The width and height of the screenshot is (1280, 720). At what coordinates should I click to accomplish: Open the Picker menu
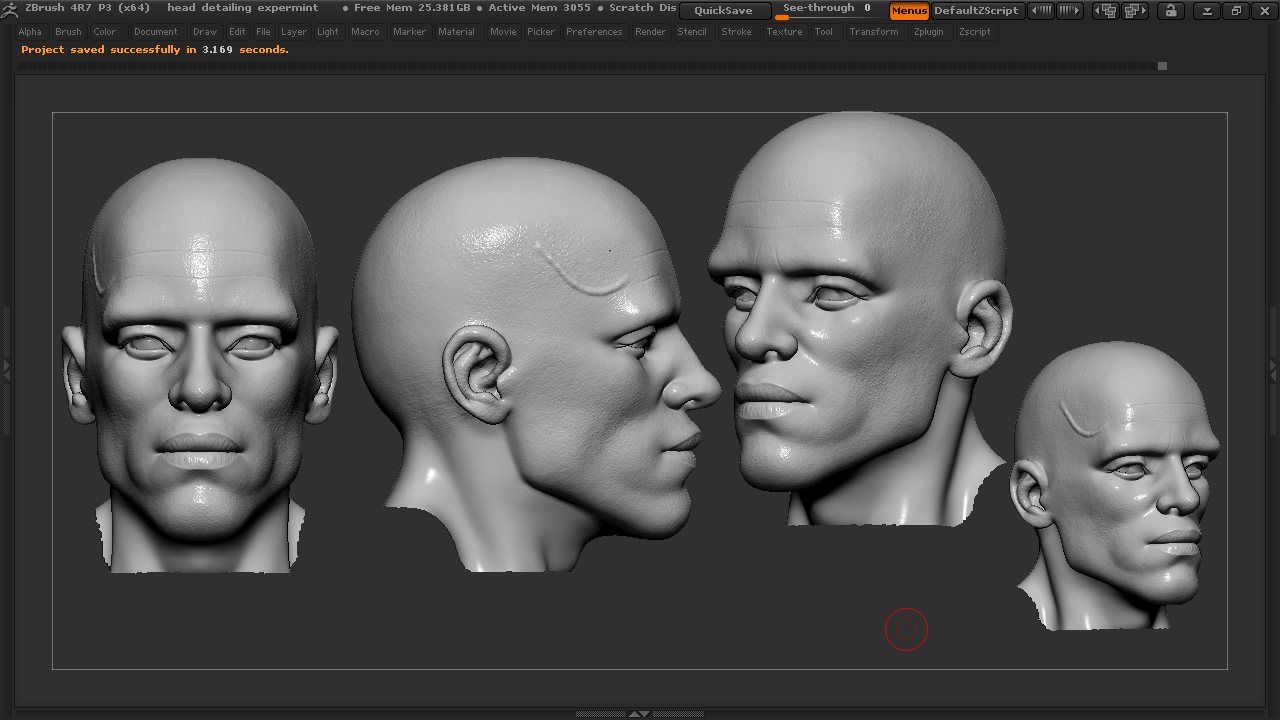[x=541, y=32]
